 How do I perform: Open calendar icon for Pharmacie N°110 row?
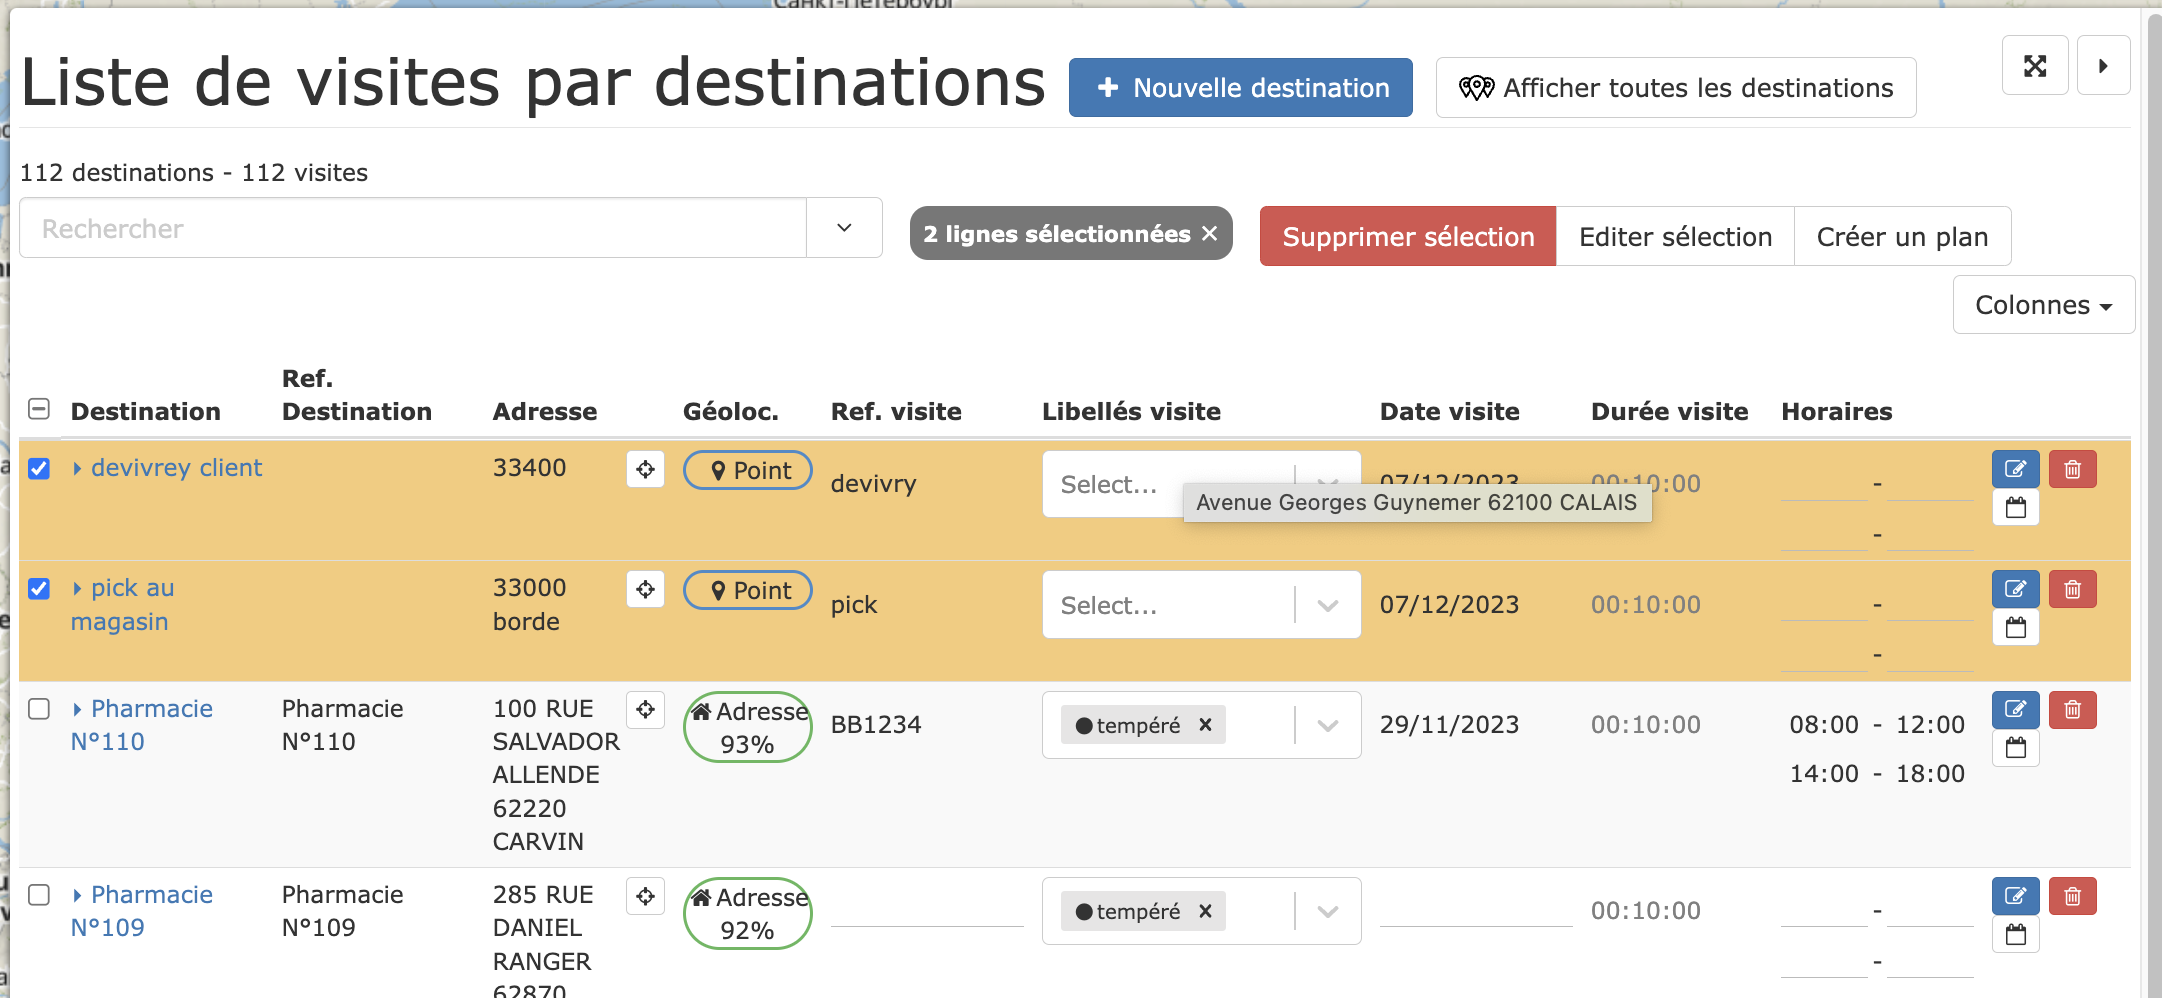tap(2015, 748)
